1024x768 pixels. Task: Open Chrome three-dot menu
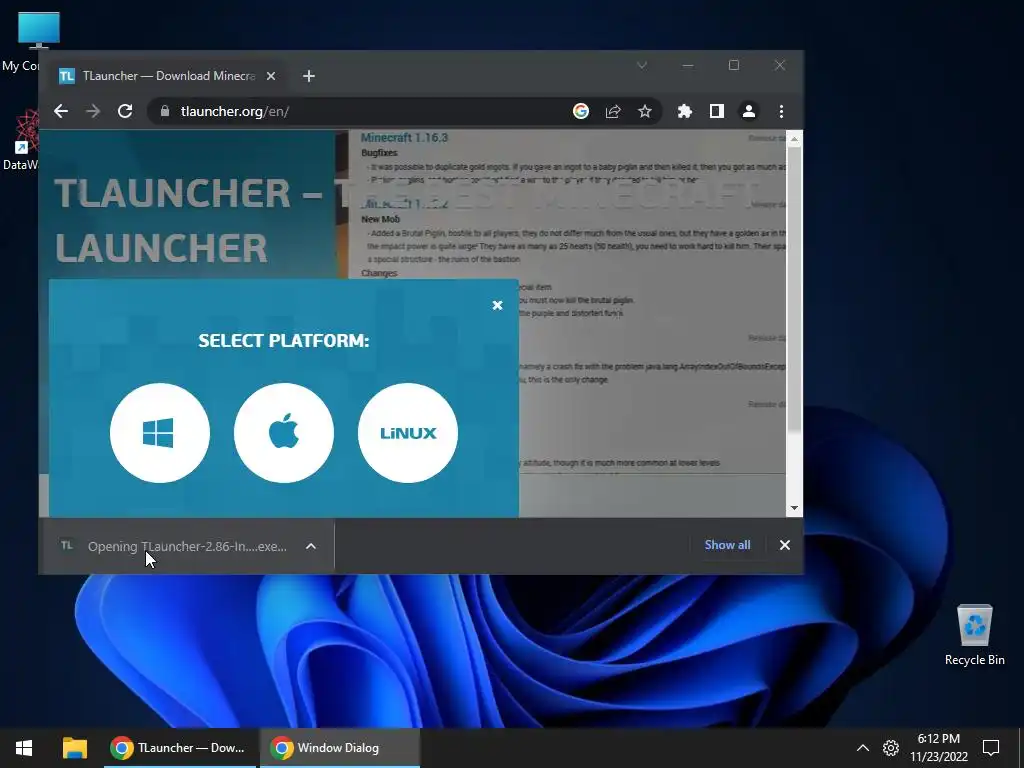pos(781,111)
